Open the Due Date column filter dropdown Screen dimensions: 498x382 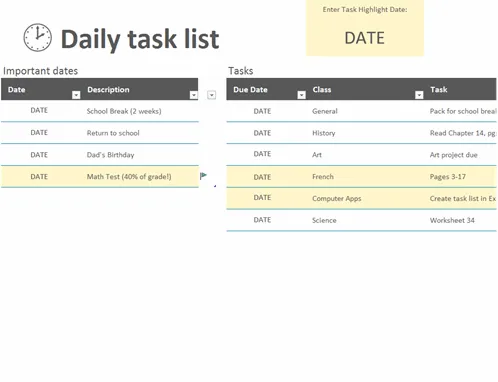(x=301, y=95)
